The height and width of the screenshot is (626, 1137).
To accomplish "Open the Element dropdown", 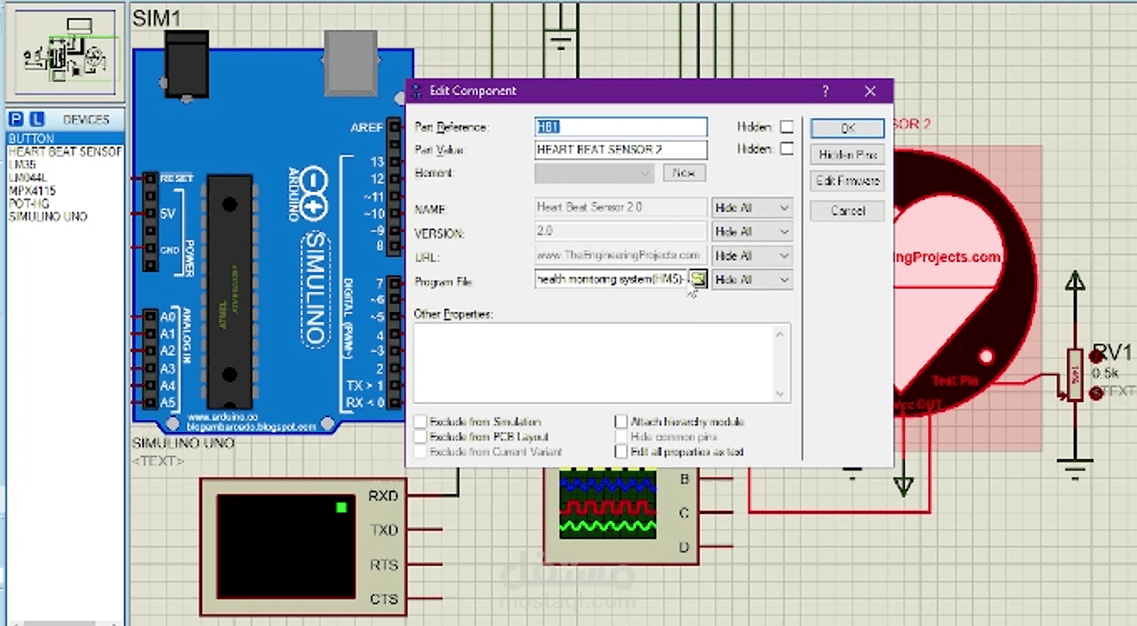I will (x=594, y=173).
